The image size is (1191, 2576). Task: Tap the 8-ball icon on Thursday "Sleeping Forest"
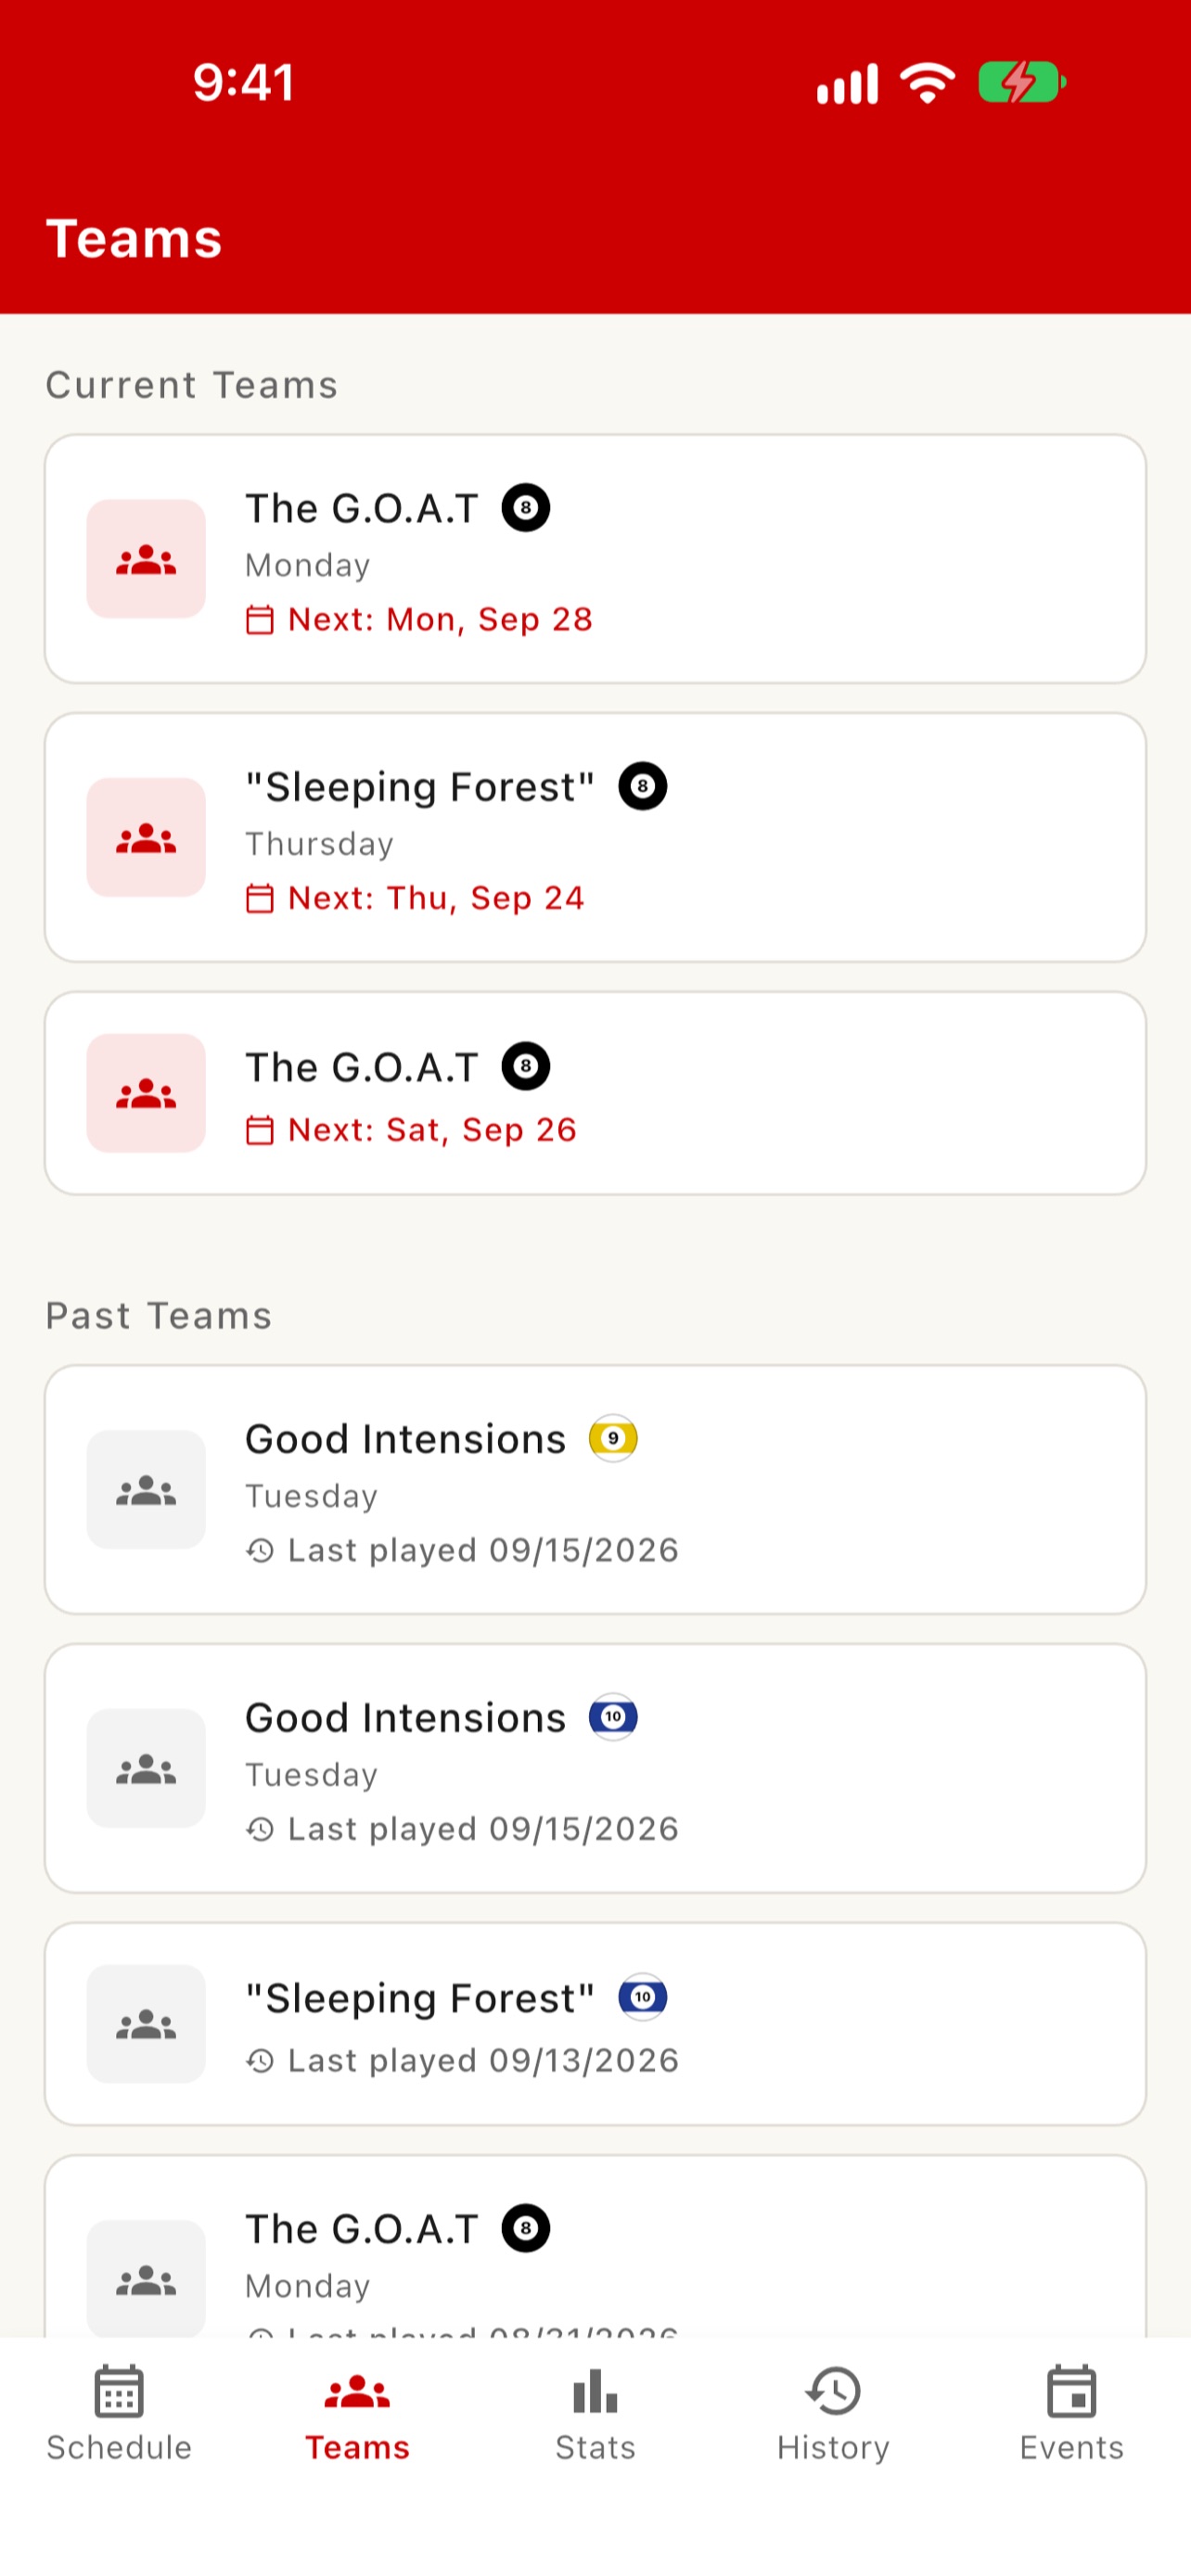point(643,786)
